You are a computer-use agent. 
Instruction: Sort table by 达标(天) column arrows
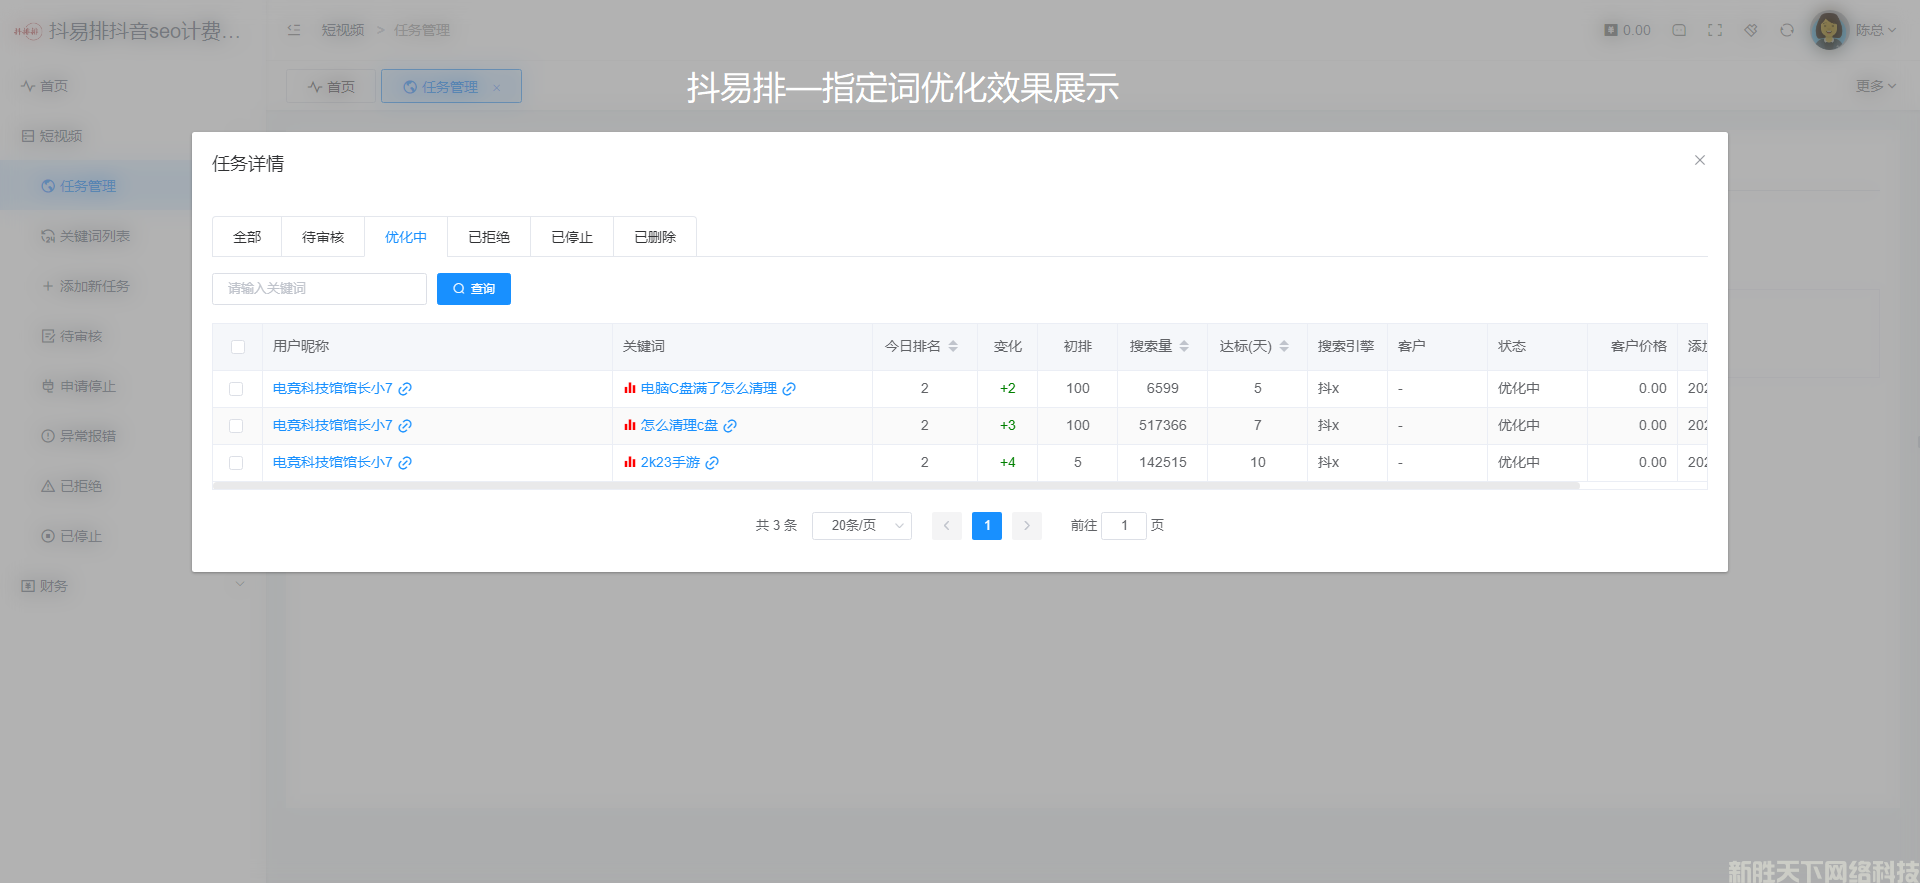pyautogui.click(x=1284, y=346)
